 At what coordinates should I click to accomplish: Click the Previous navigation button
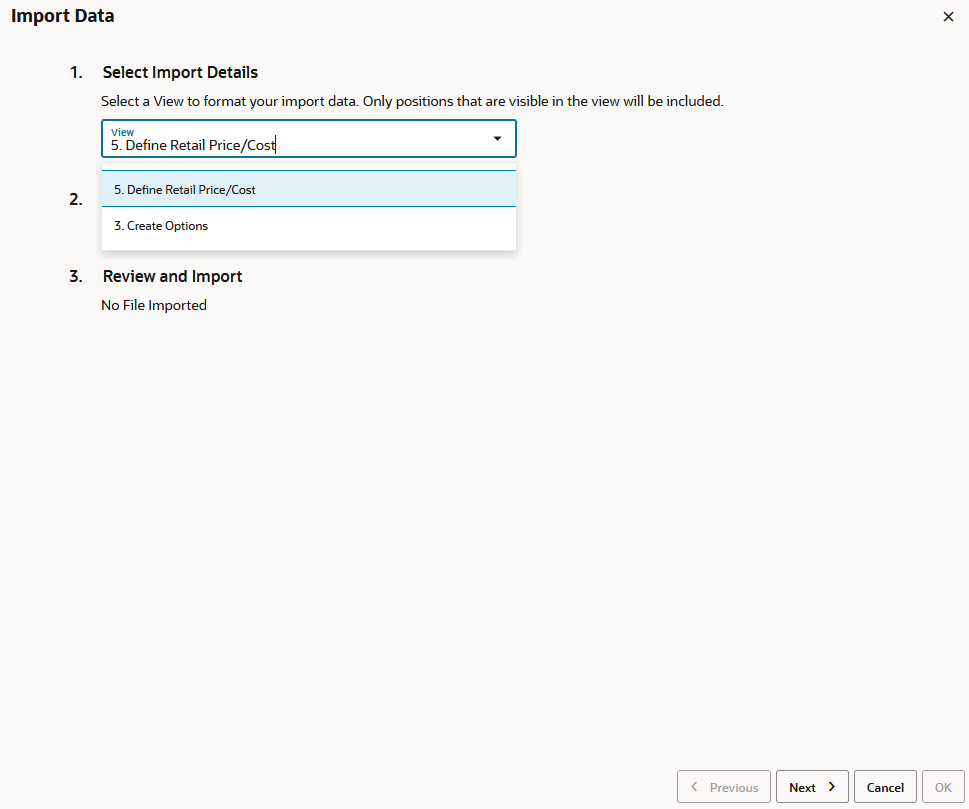[723, 787]
